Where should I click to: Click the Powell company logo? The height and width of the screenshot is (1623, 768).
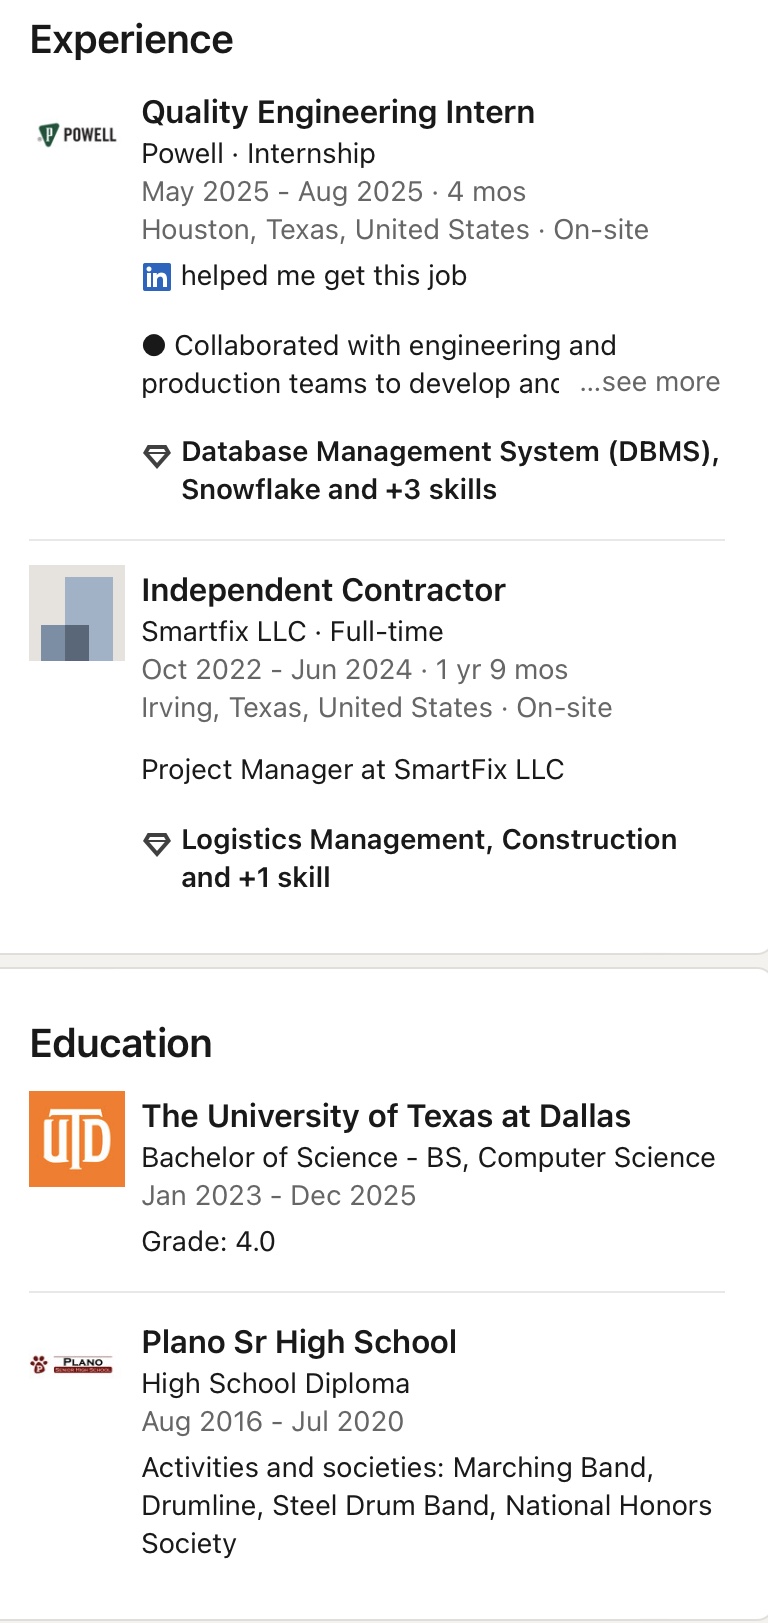coord(77,135)
